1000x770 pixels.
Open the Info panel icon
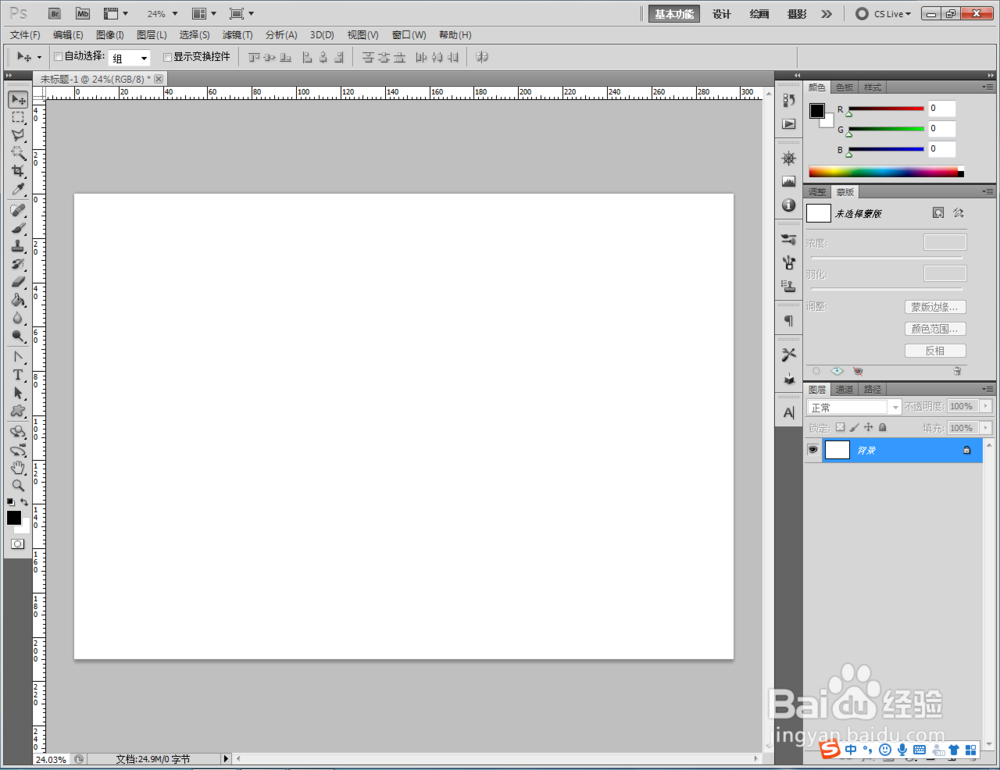tap(789, 205)
